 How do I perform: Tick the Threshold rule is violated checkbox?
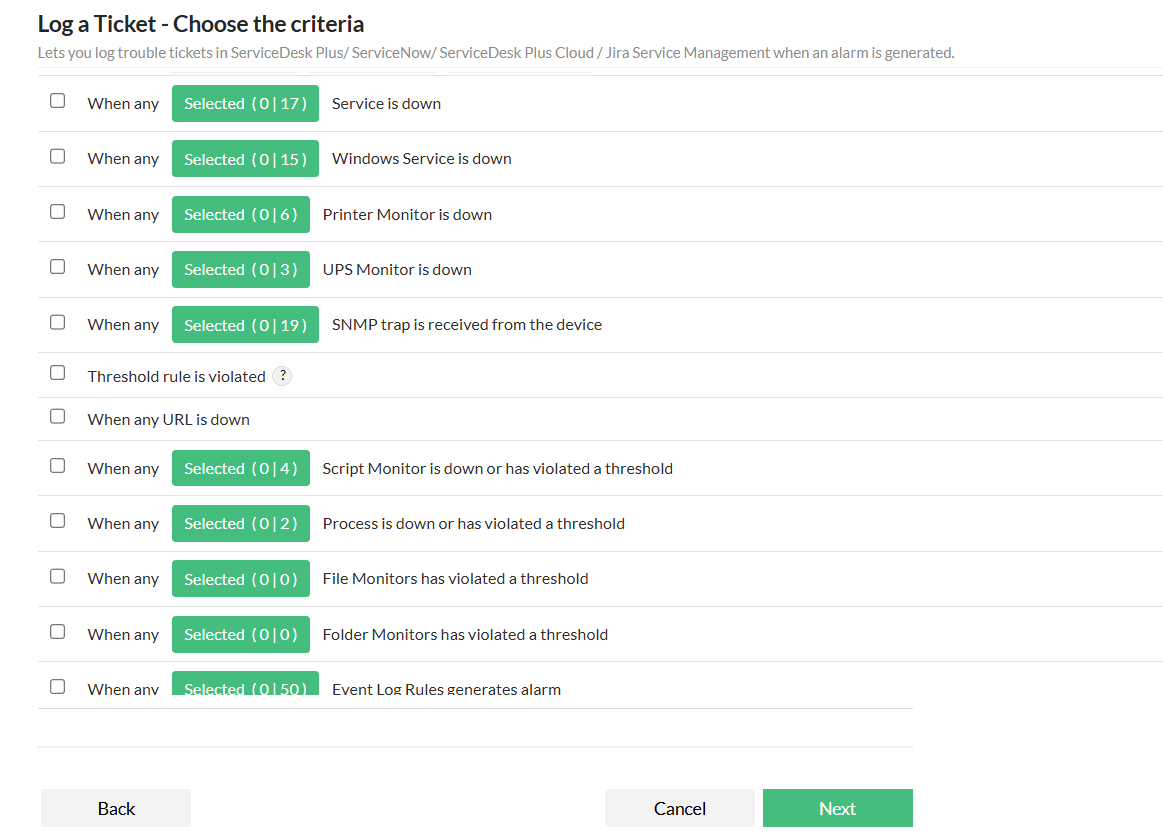(58, 373)
